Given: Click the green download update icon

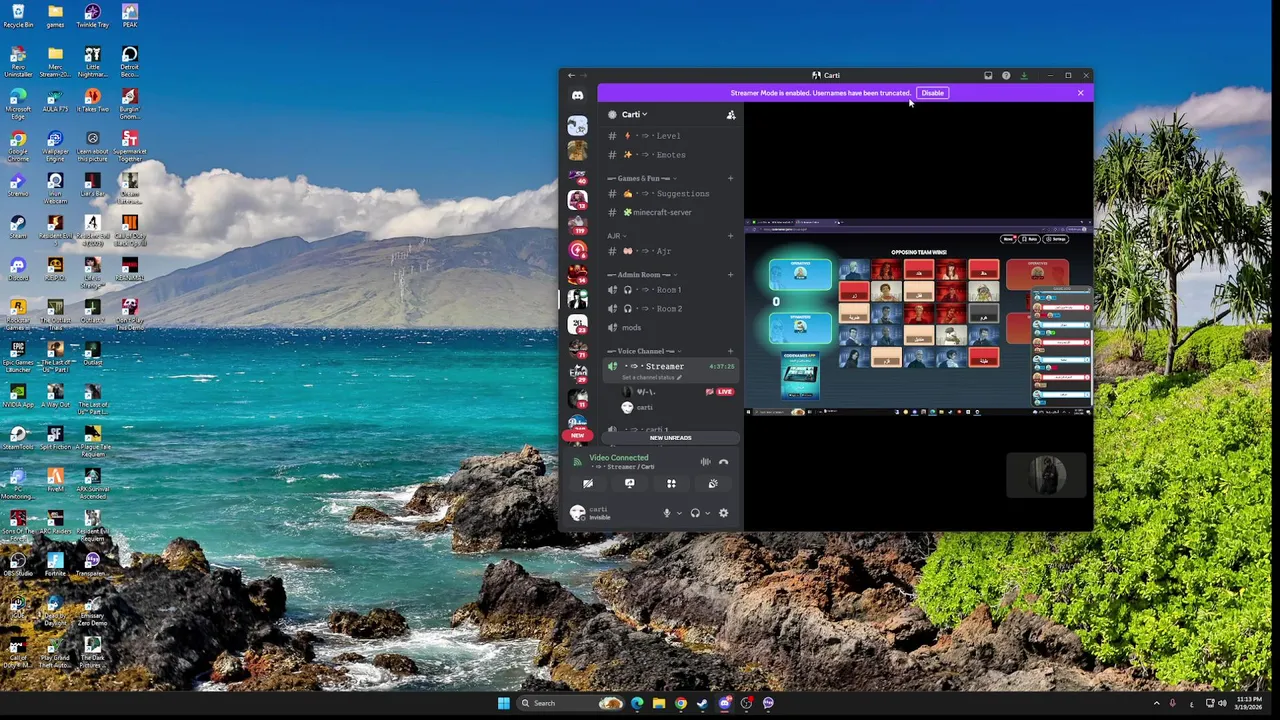Looking at the screenshot, I should pyautogui.click(x=1024, y=75).
